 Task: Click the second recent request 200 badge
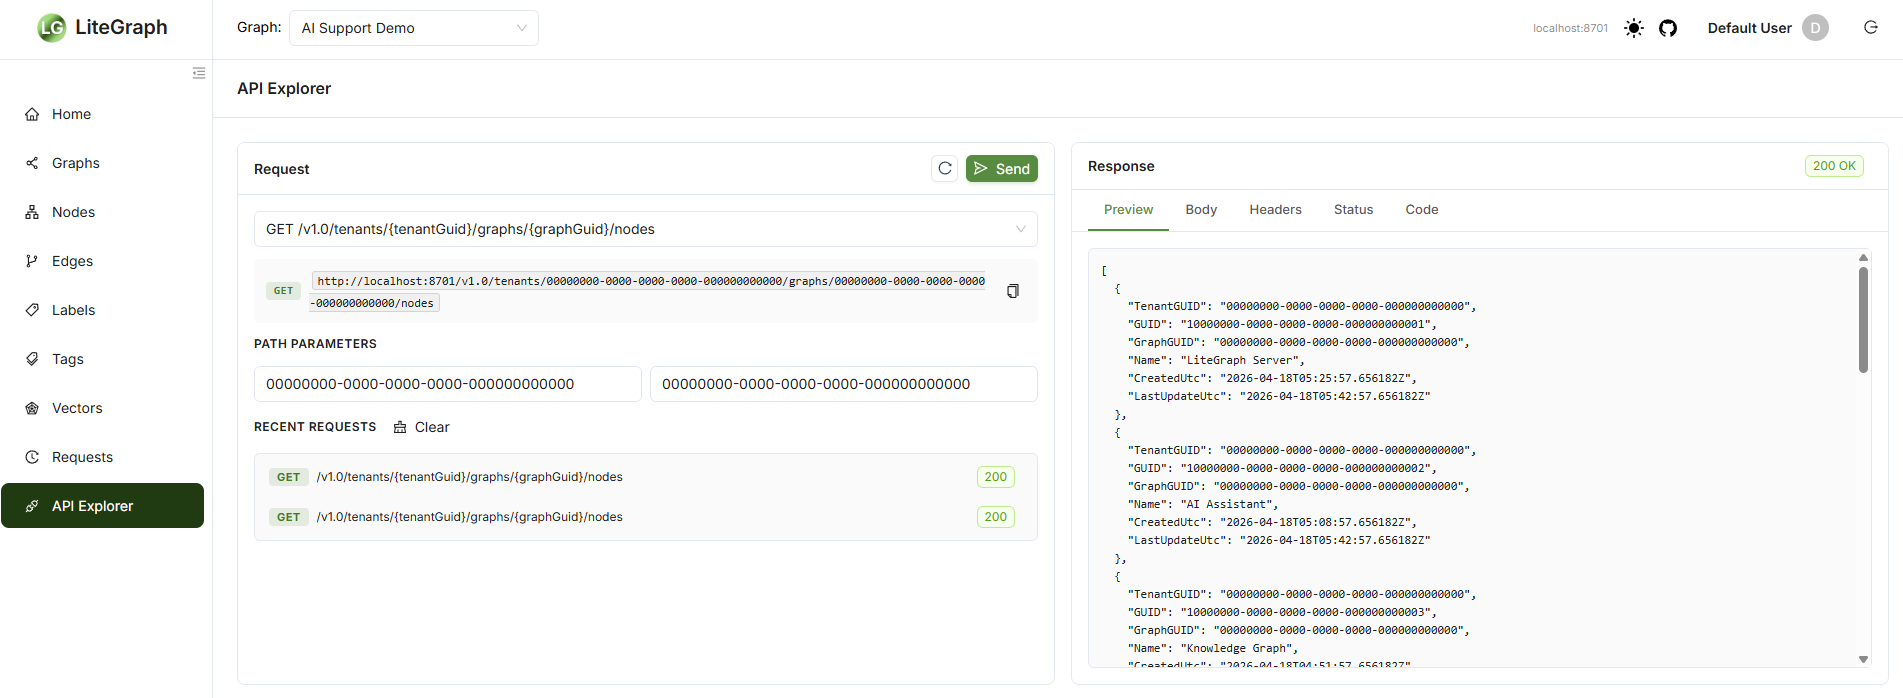click(x=995, y=517)
